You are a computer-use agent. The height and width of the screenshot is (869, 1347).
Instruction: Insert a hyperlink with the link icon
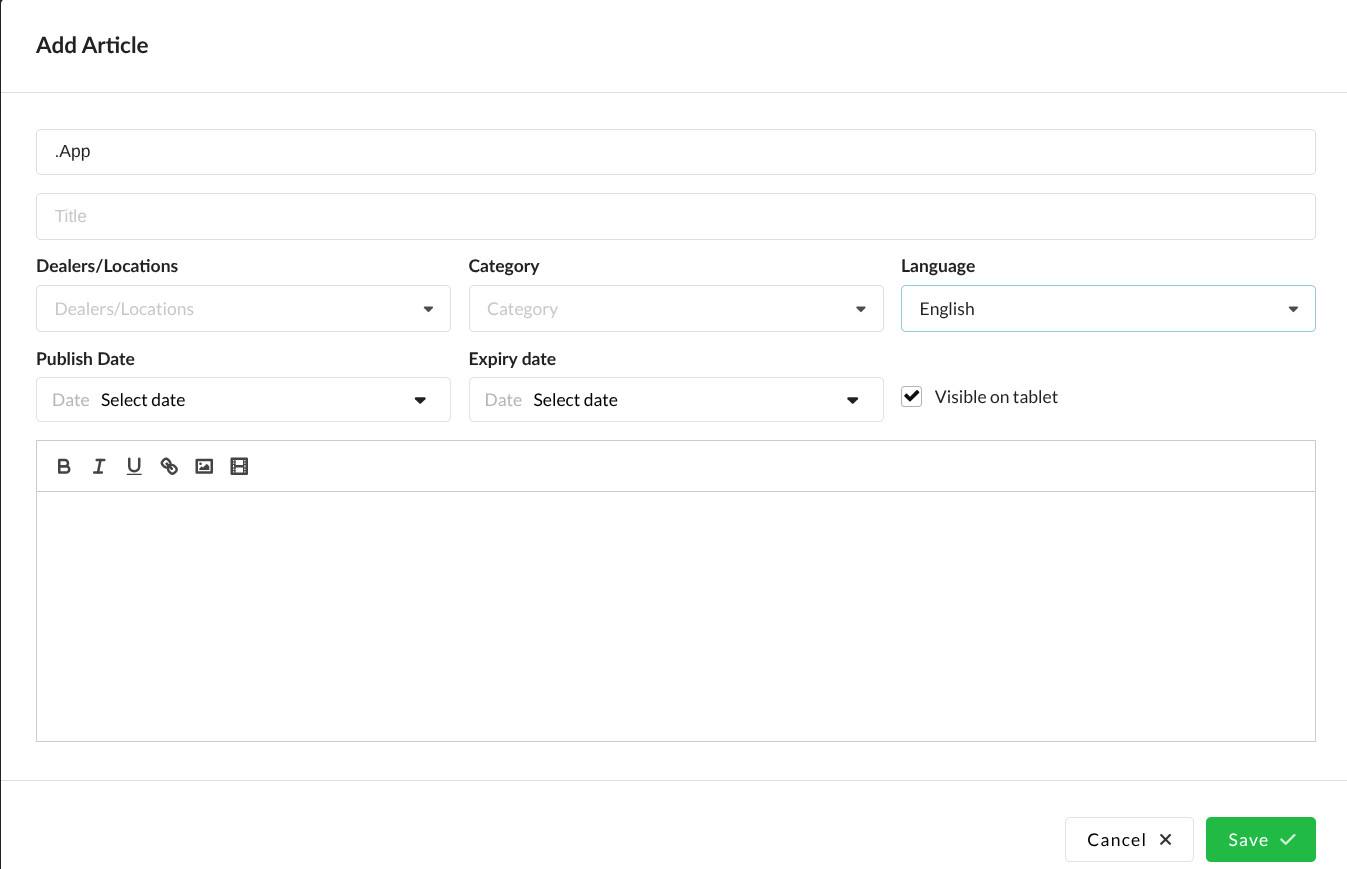(x=169, y=466)
